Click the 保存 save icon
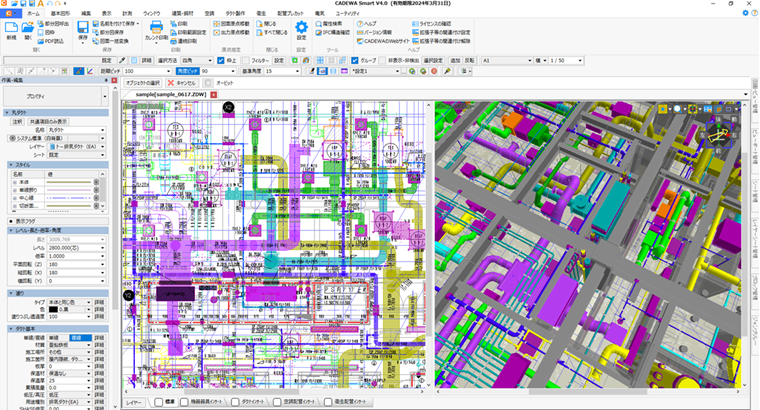Screen dimensions: 760x410 [82, 30]
